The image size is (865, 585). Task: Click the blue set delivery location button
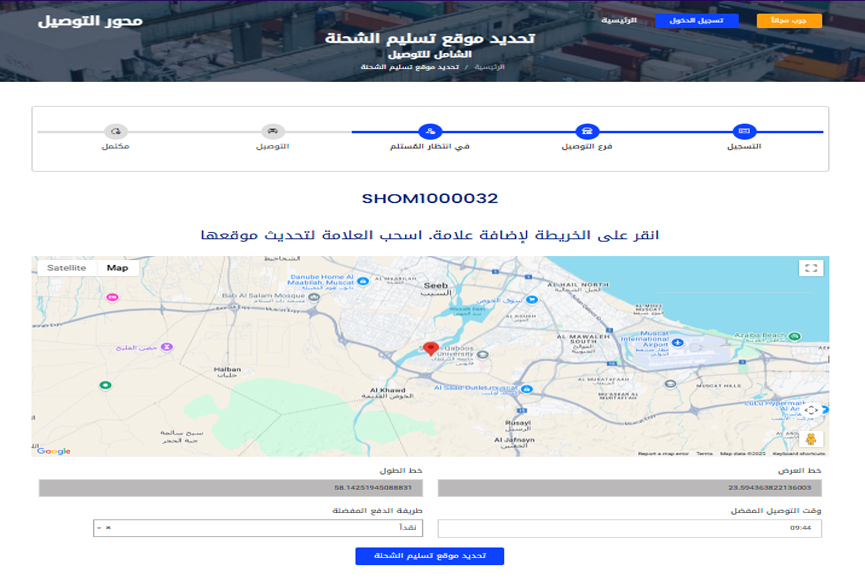pos(429,556)
